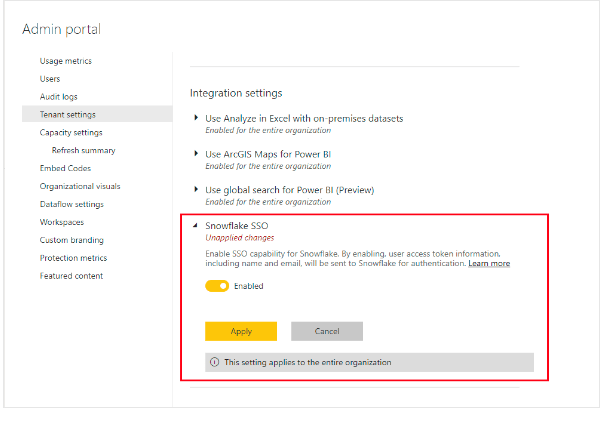
Task: Open Organizational visuals
Action: 80,186
